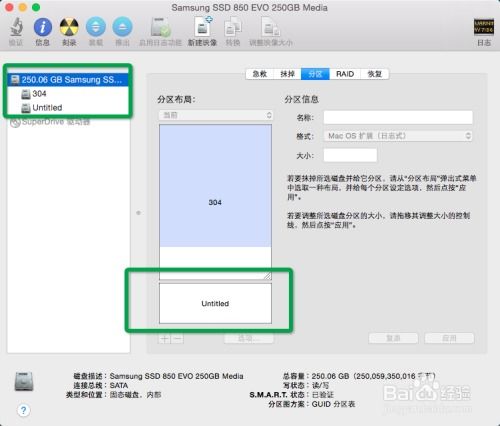The height and width of the screenshot is (426, 500).
Task: Switch to the RAID tab
Action: [345, 74]
